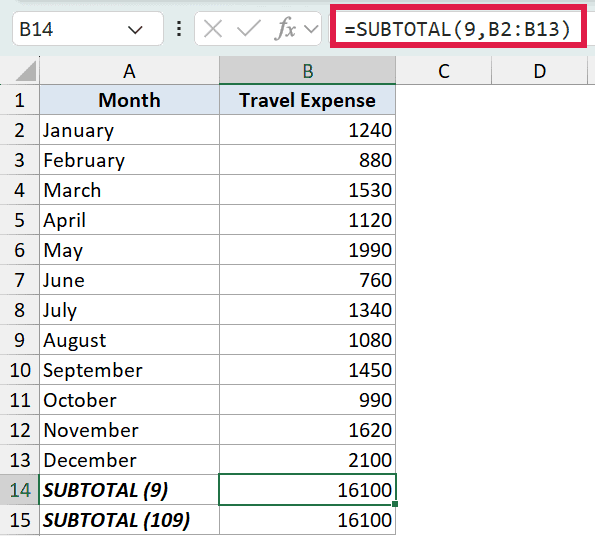The image size is (595, 536).
Task: Expand the formula bar function dropdown chevron
Action: (x=311, y=29)
